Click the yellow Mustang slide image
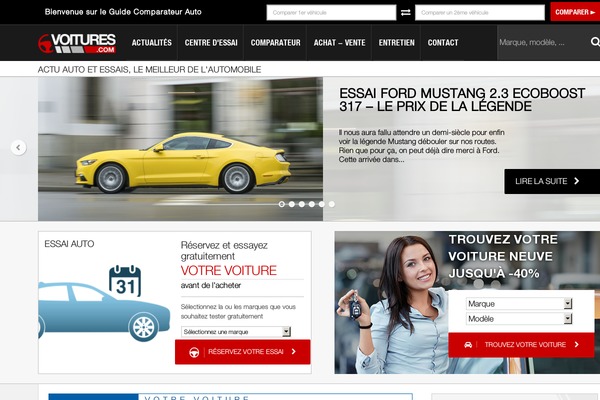The height and width of the screenshot is (400, 600). [180, 149]
